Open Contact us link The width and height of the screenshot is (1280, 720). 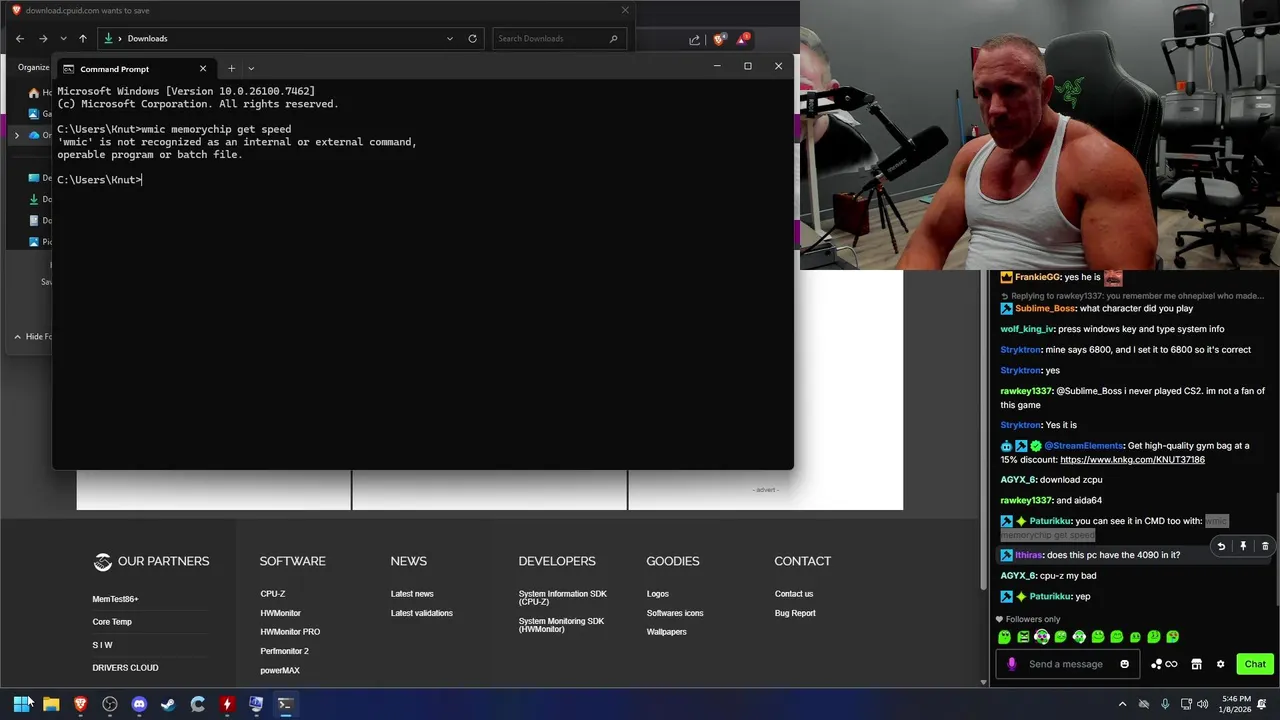pos(794,594)
